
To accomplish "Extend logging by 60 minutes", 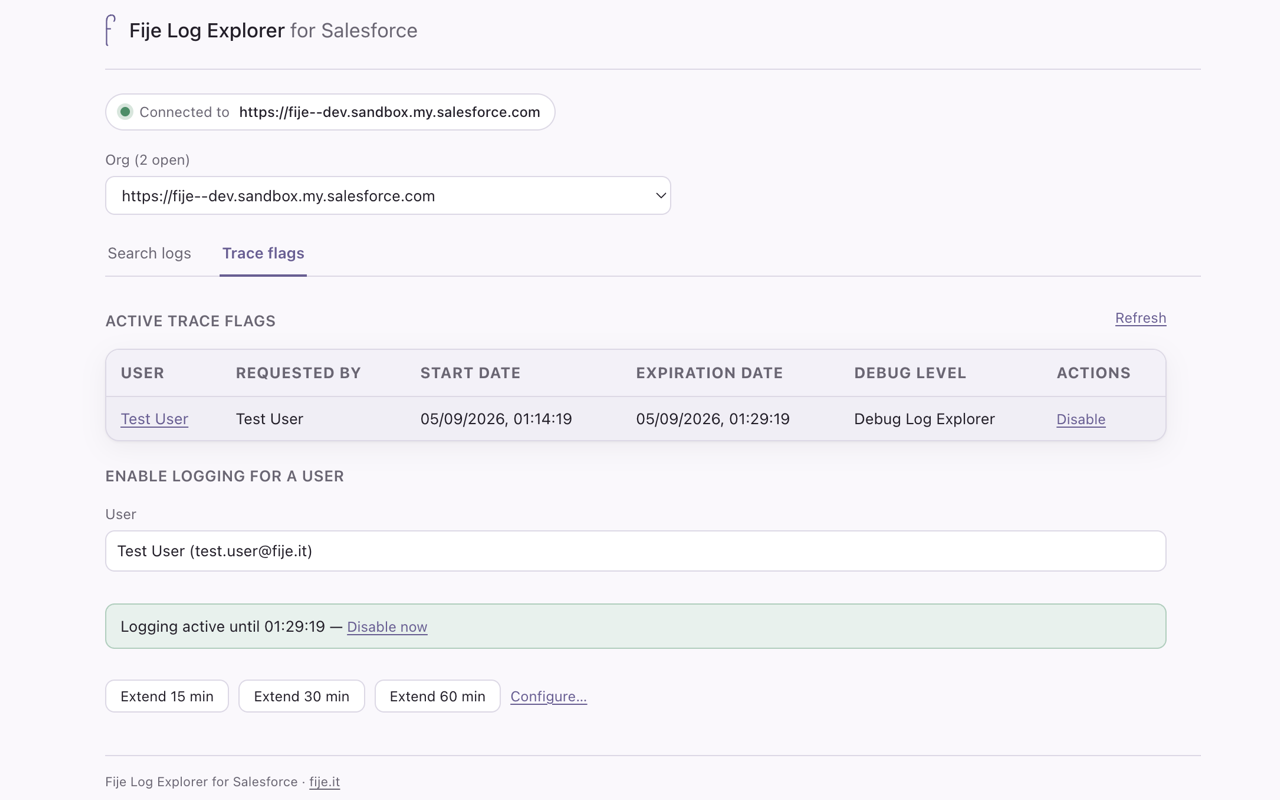I will pos(437,696).
